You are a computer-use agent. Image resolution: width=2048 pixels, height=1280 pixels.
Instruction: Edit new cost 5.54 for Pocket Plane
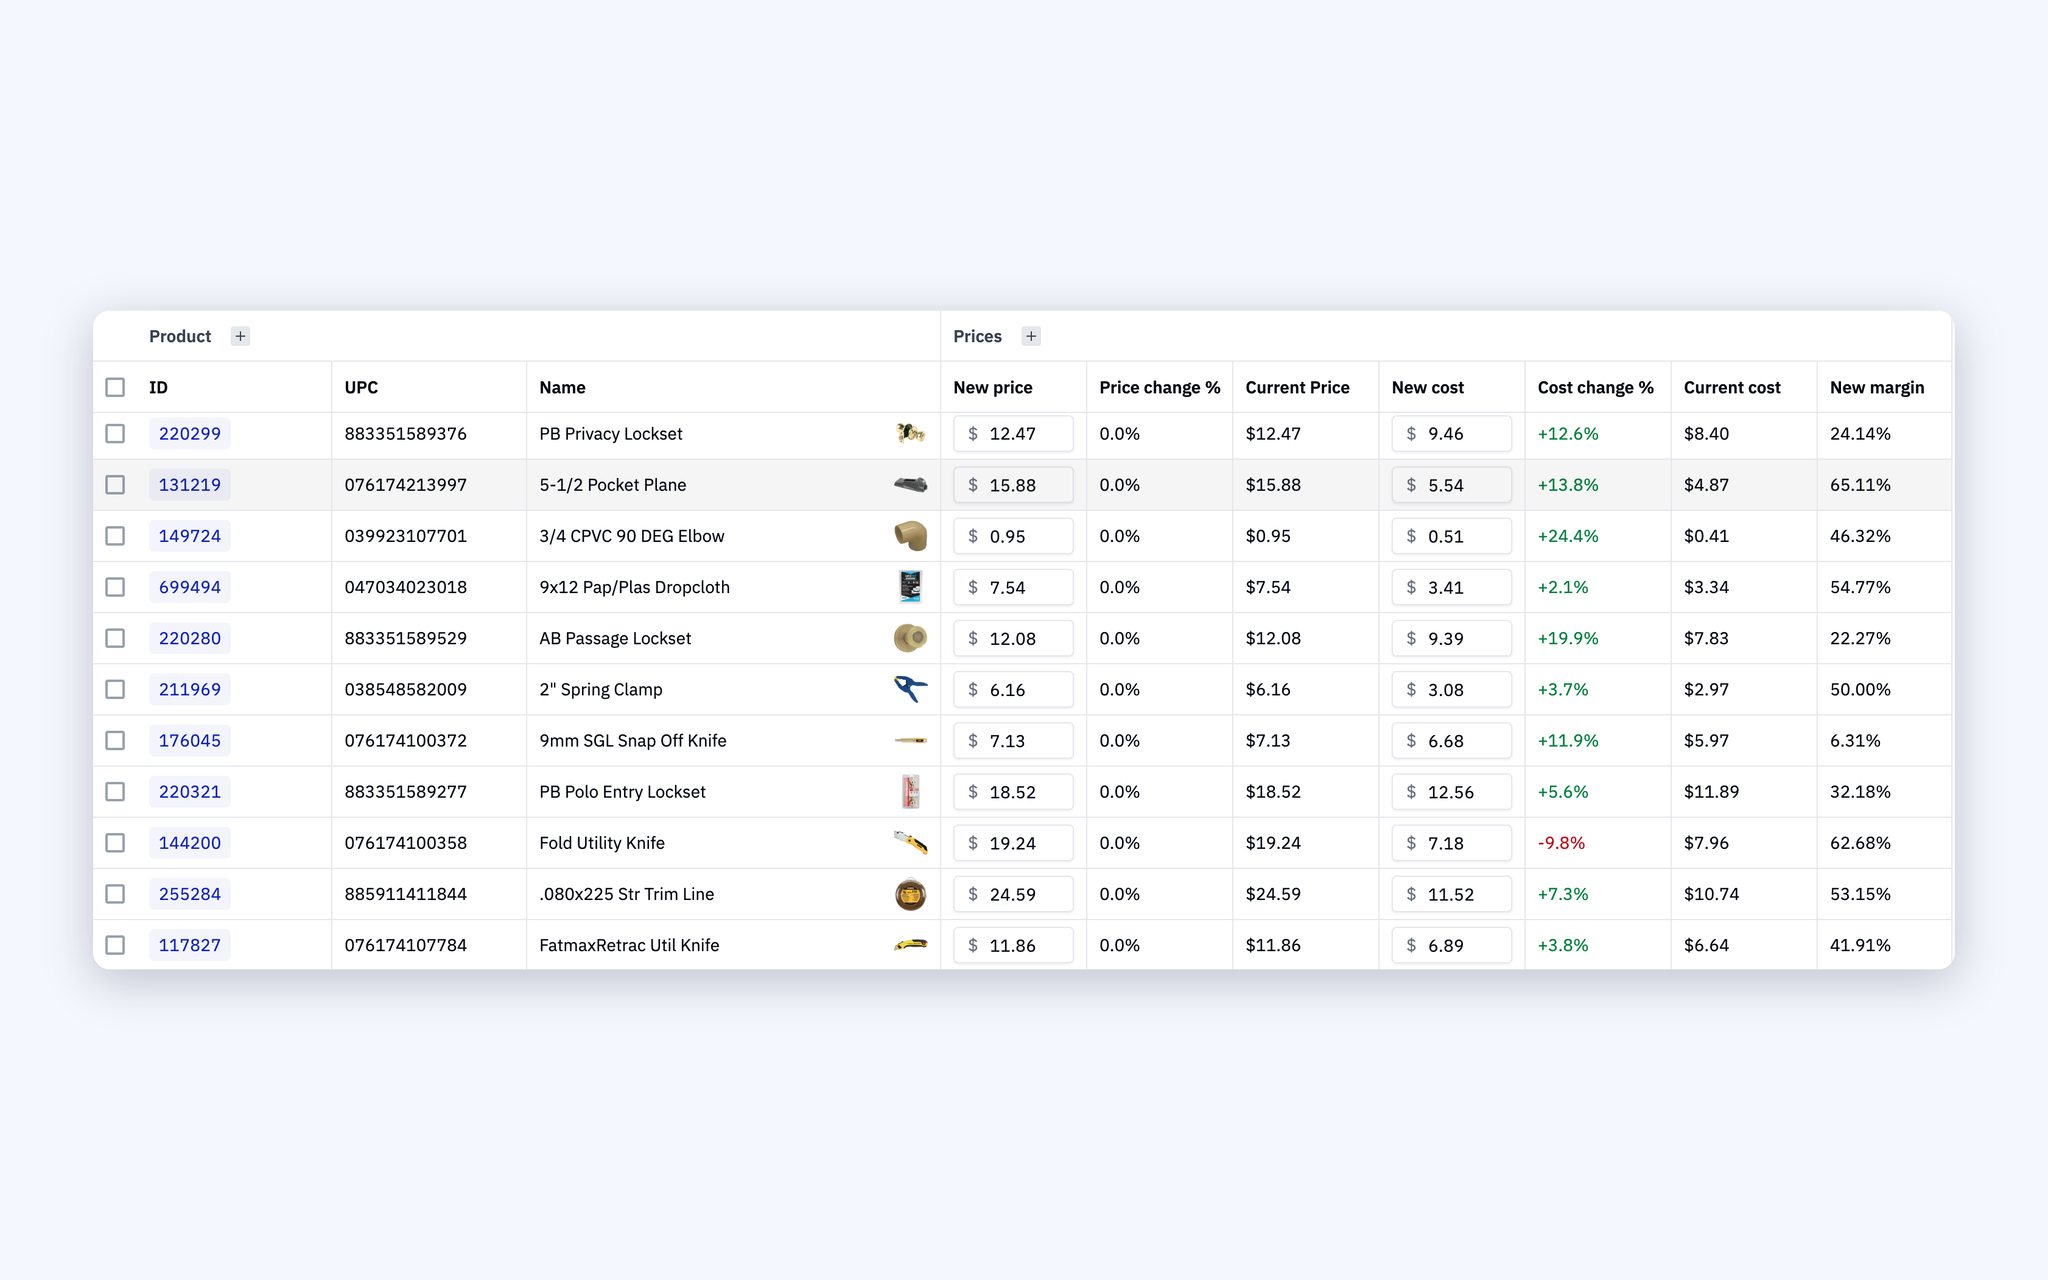1451,485
